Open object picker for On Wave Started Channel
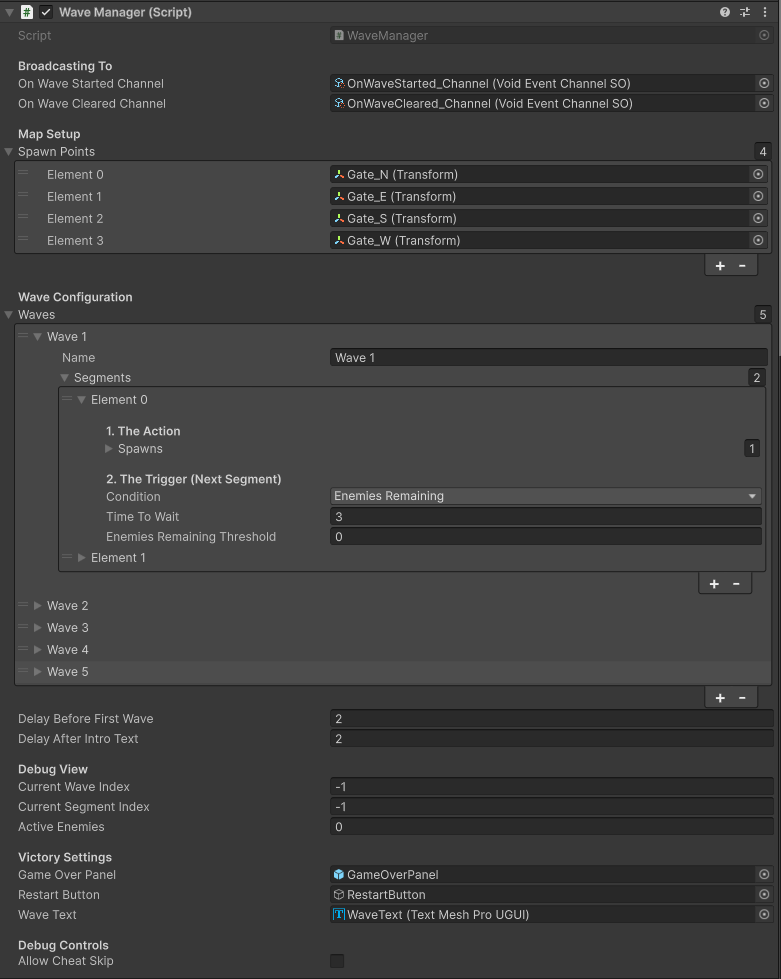781x979 pixels. [x=764, y=83]
